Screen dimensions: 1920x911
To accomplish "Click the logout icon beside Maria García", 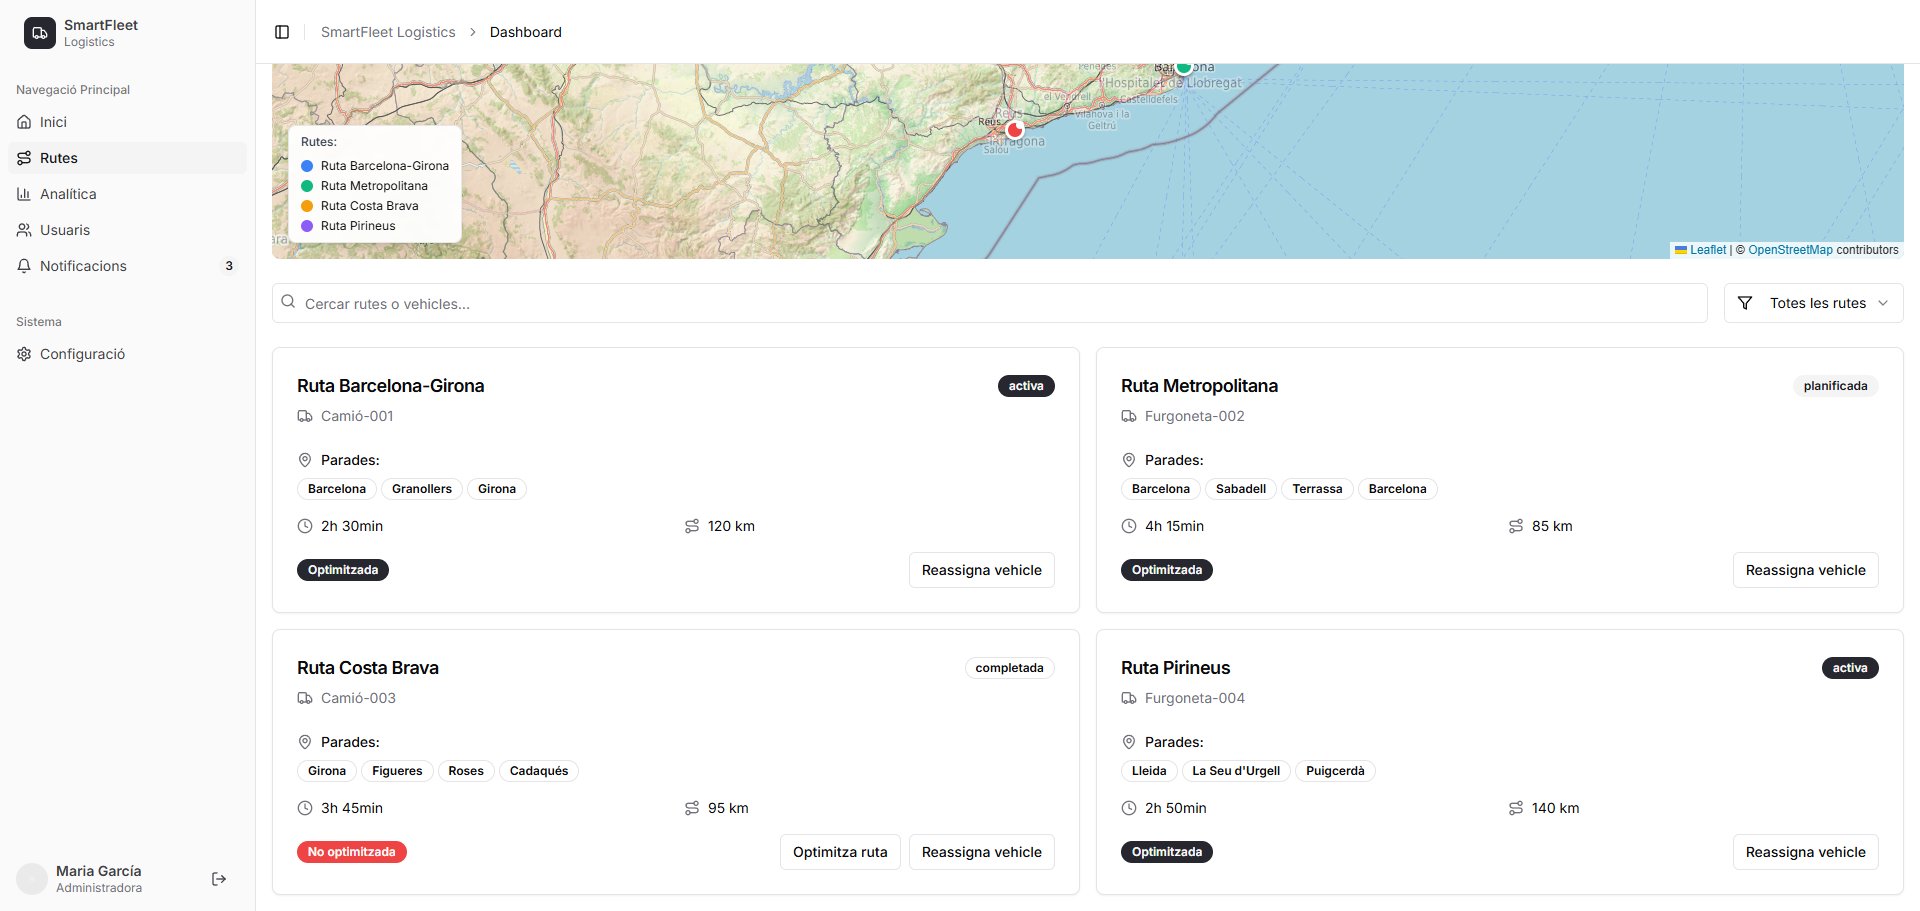I will 219,879.
